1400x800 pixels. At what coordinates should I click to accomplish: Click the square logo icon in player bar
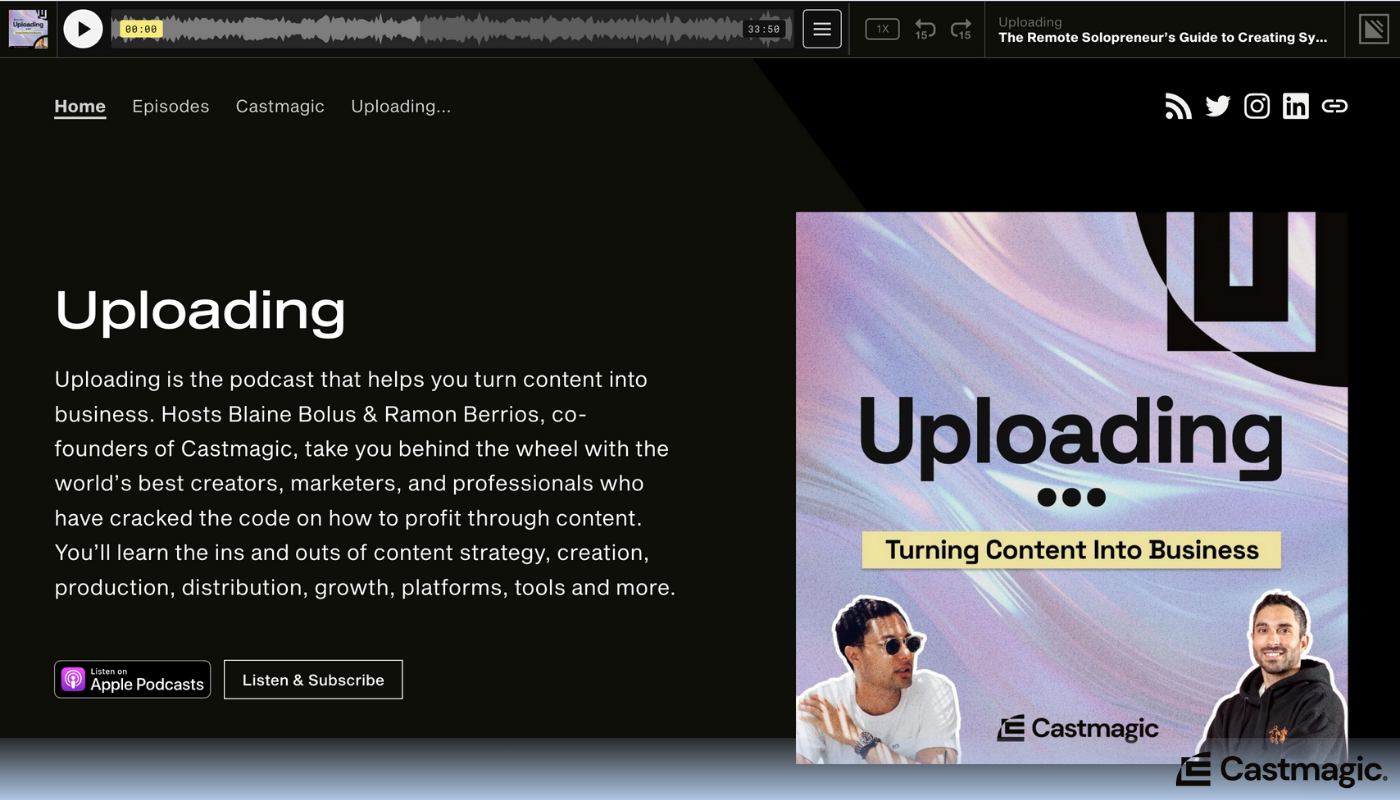pyautogui.click(x=1374, y=29)
